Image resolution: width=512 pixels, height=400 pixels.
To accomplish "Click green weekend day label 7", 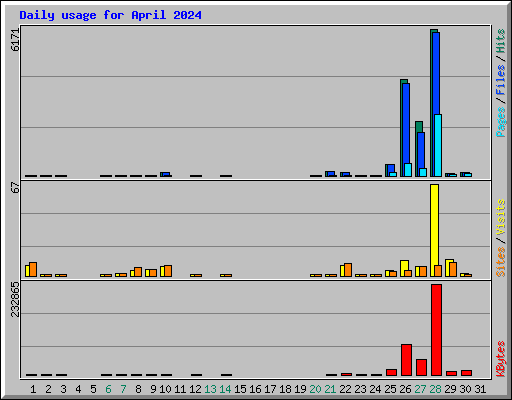I will coord(123,389).
